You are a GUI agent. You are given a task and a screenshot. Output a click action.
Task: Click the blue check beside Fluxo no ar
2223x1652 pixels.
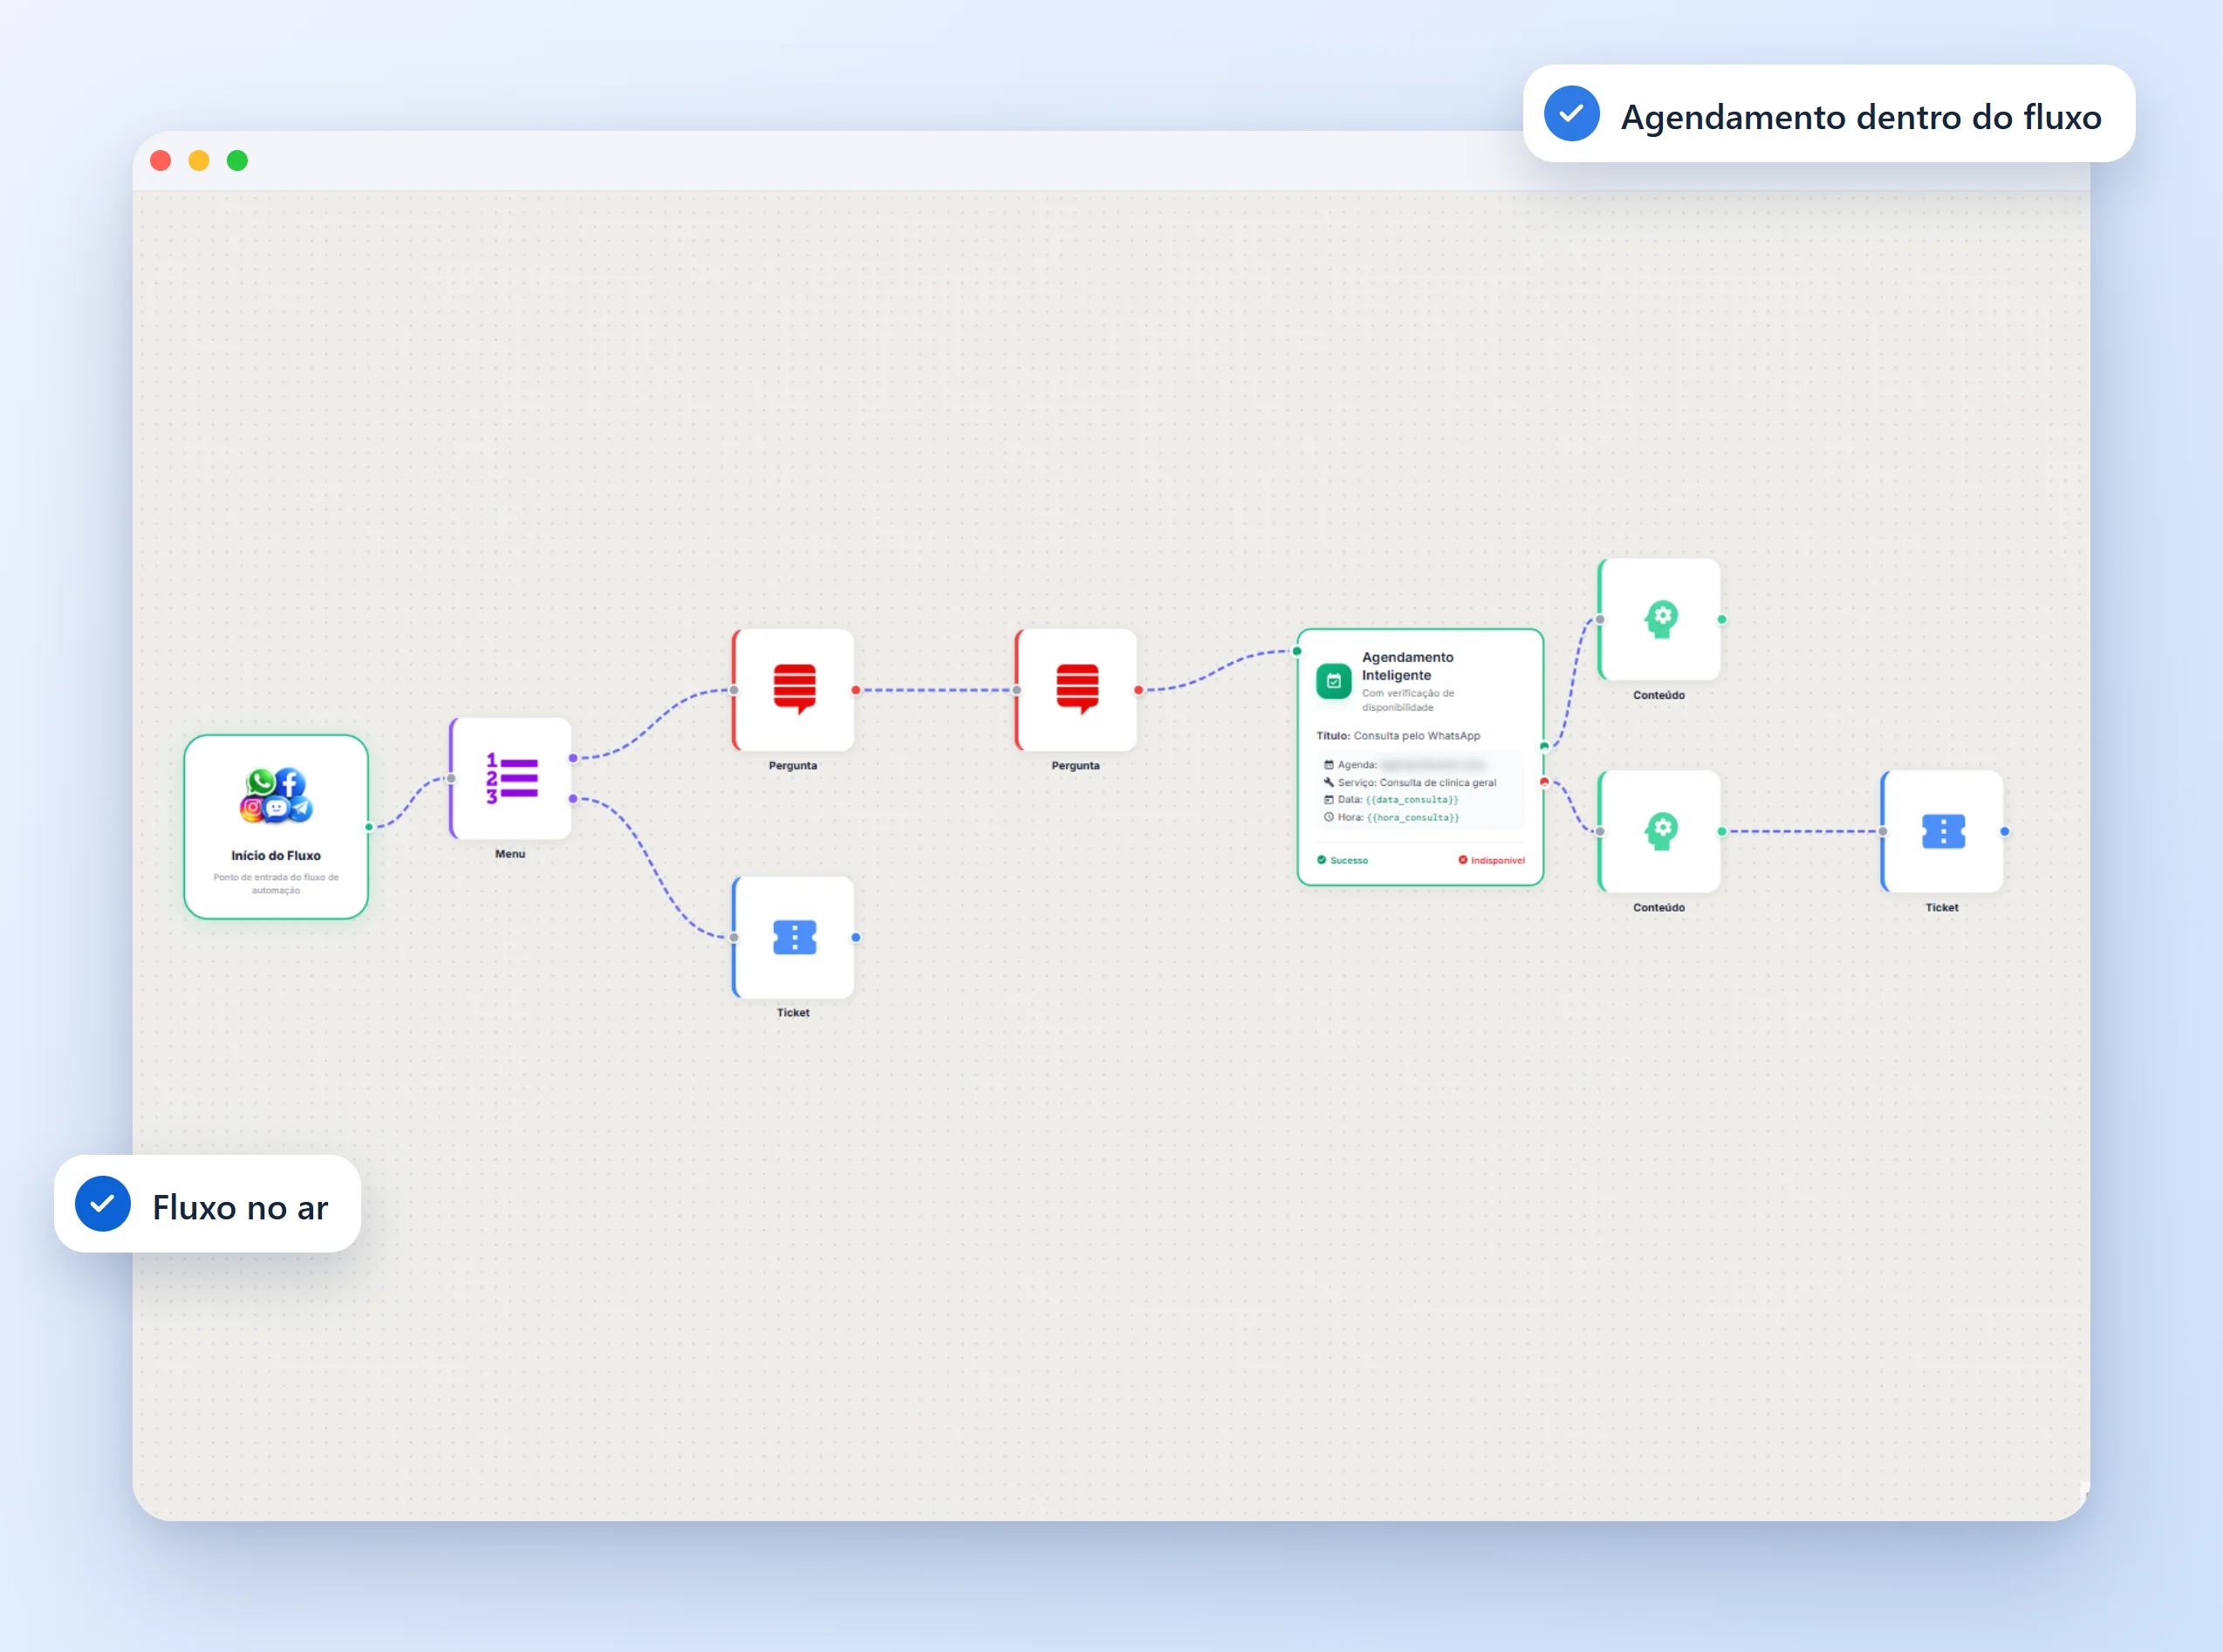point(103,1204)
